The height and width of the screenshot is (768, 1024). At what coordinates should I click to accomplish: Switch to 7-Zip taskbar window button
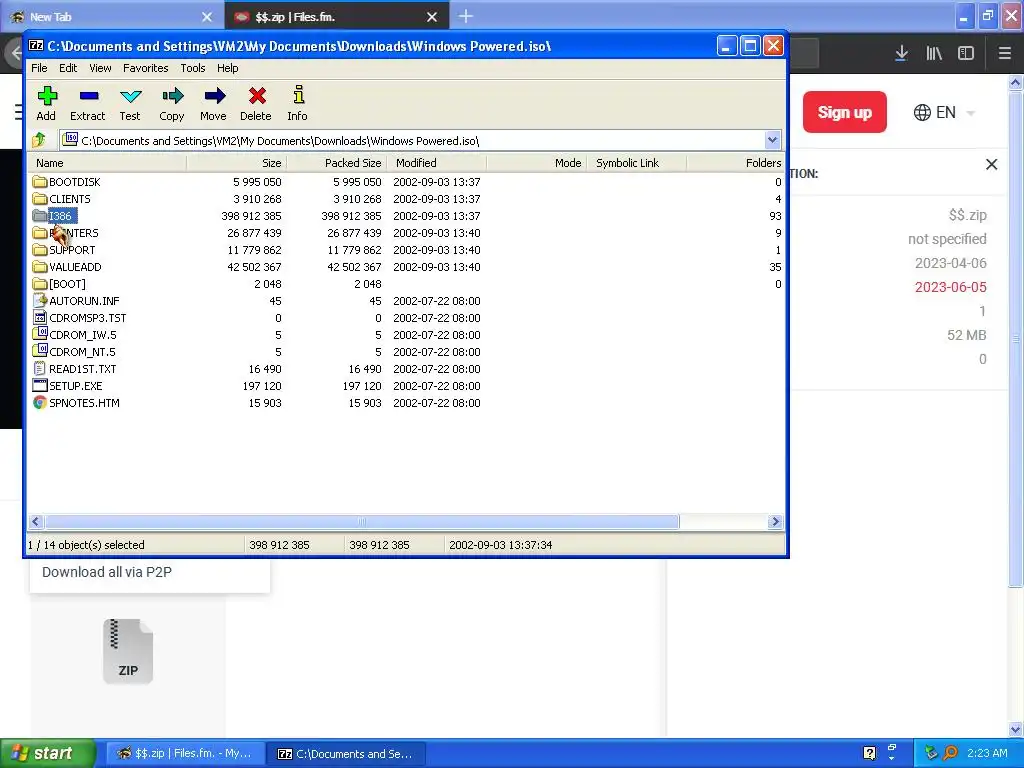point(346,753)
